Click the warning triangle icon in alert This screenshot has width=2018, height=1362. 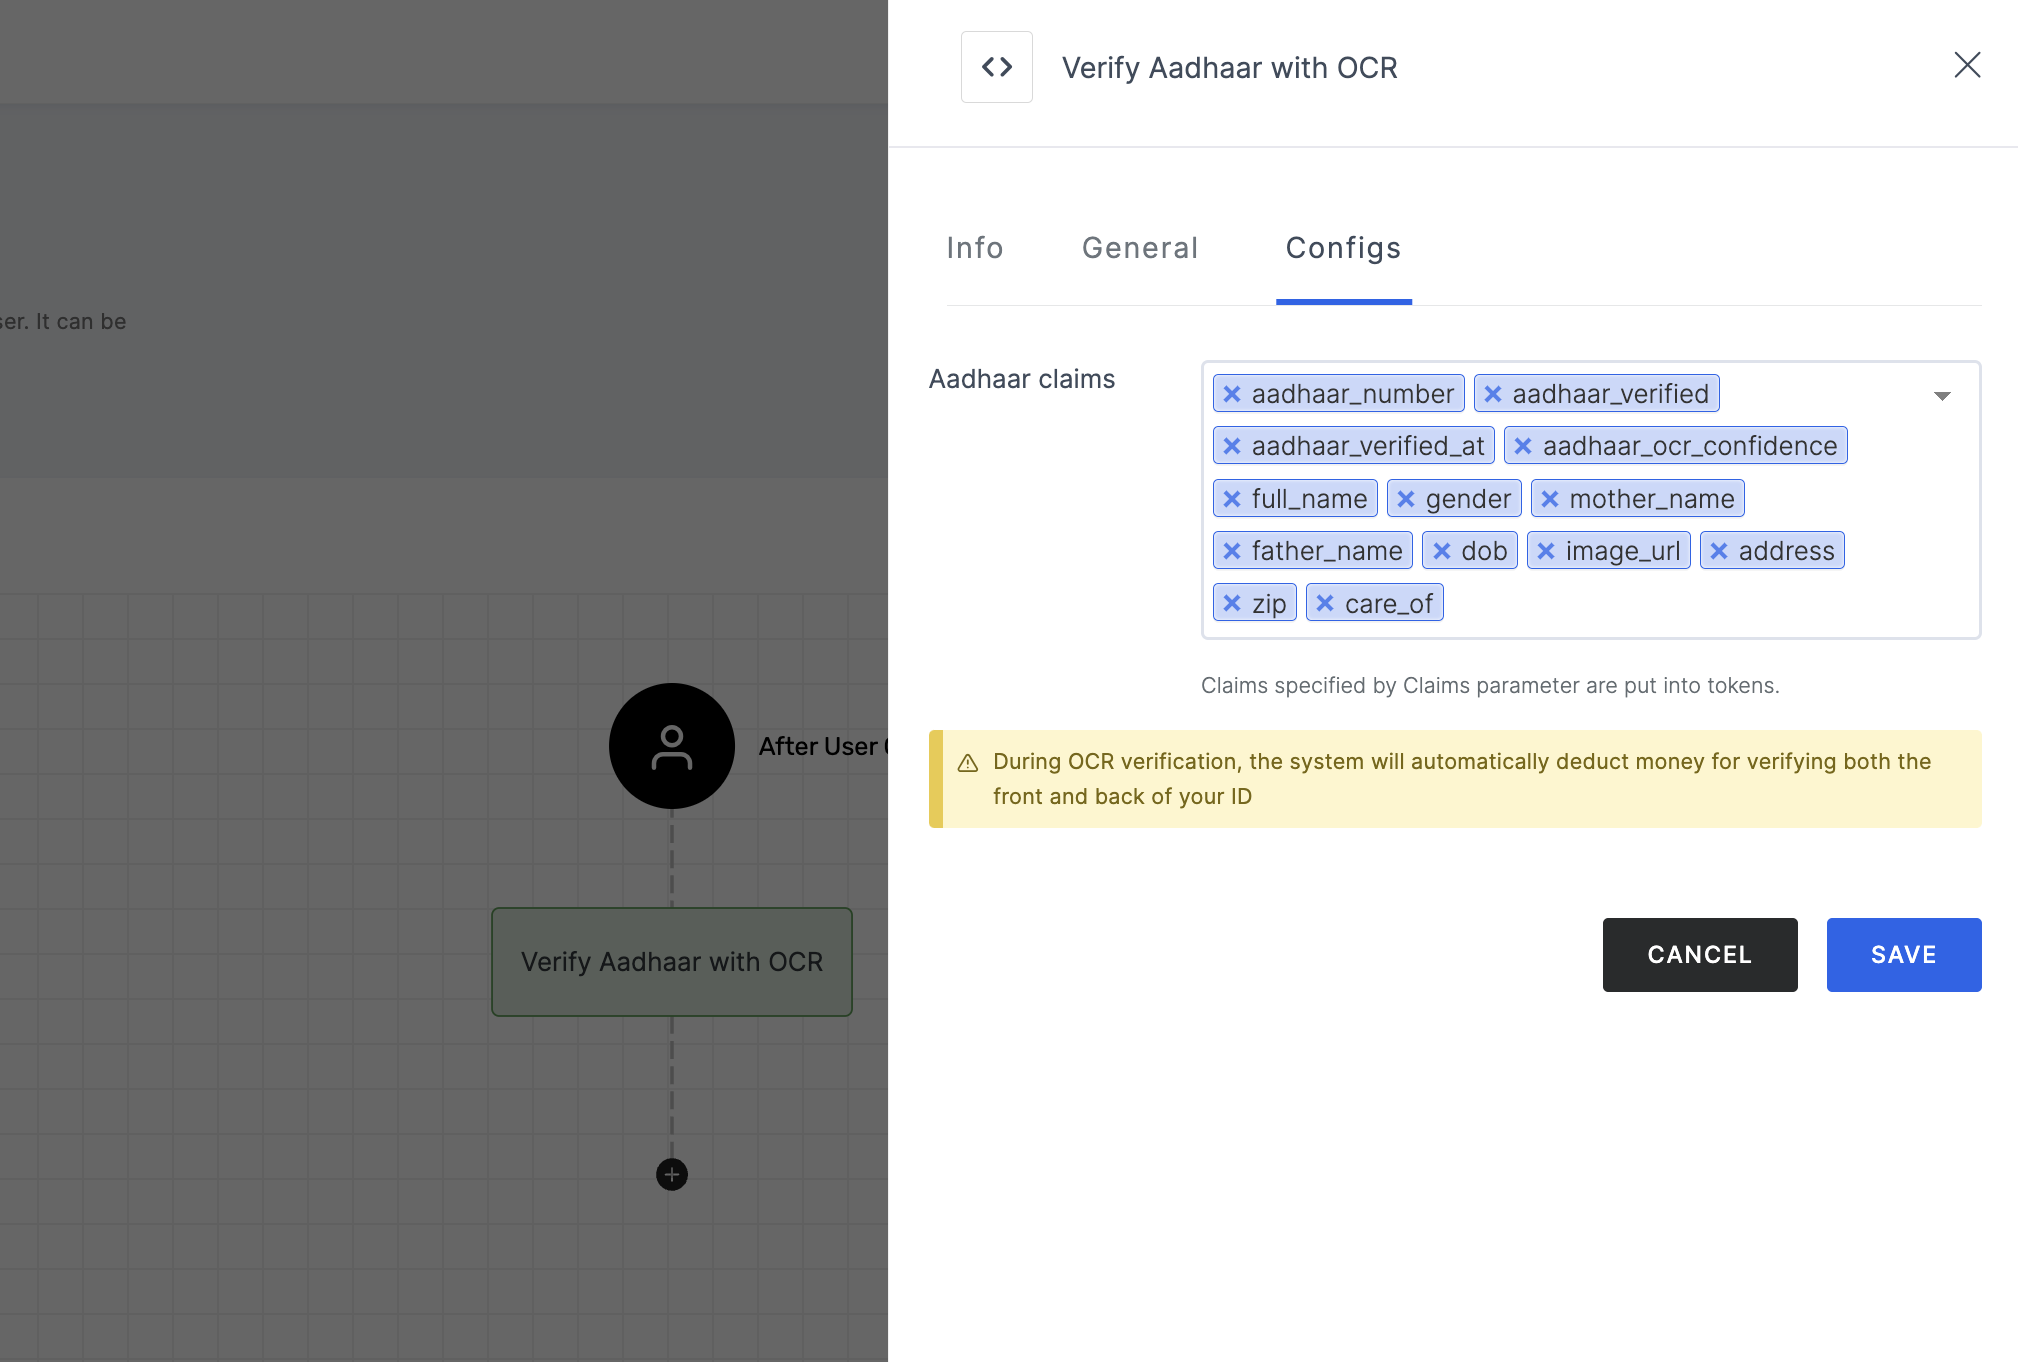(968, 764)
